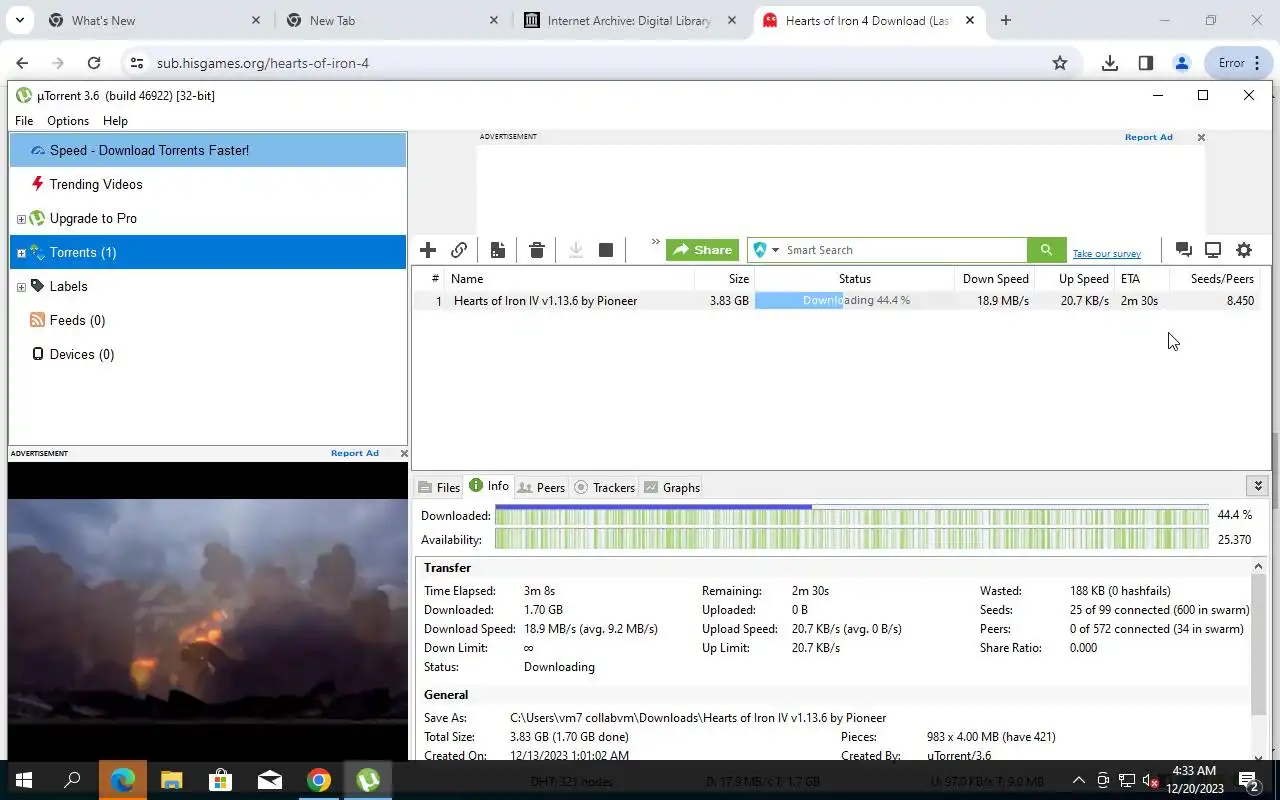Open the Take our survey link
The image size is (1280, 800).
point(1106,254)
